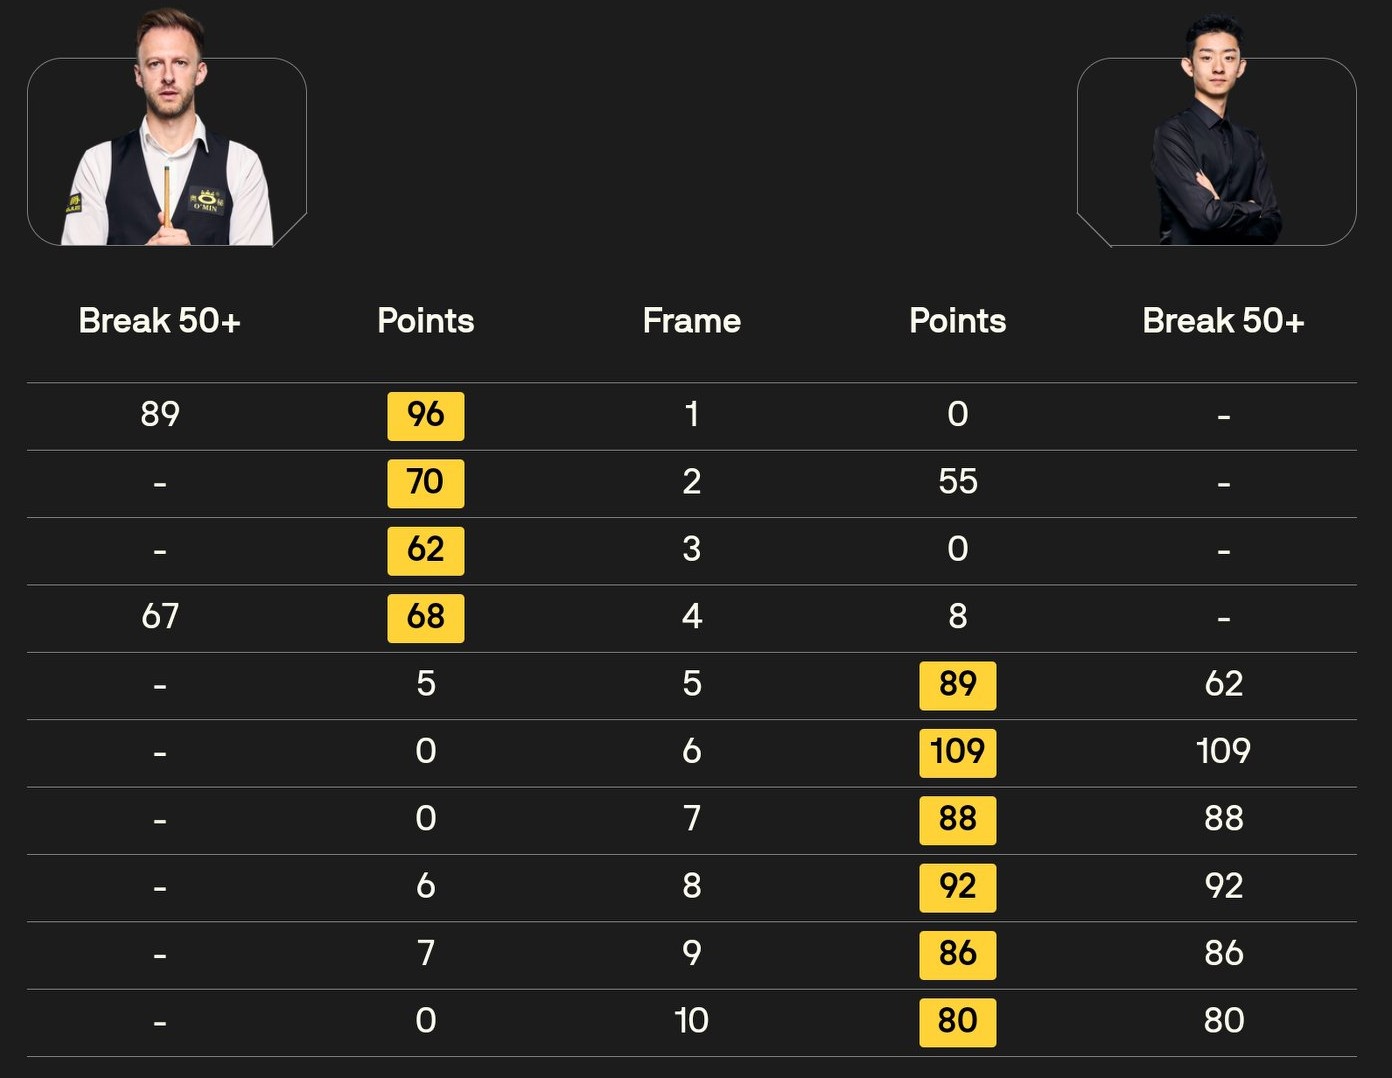
Task: Click the 62 break value in frame 5
Action: pos(1223,684)
